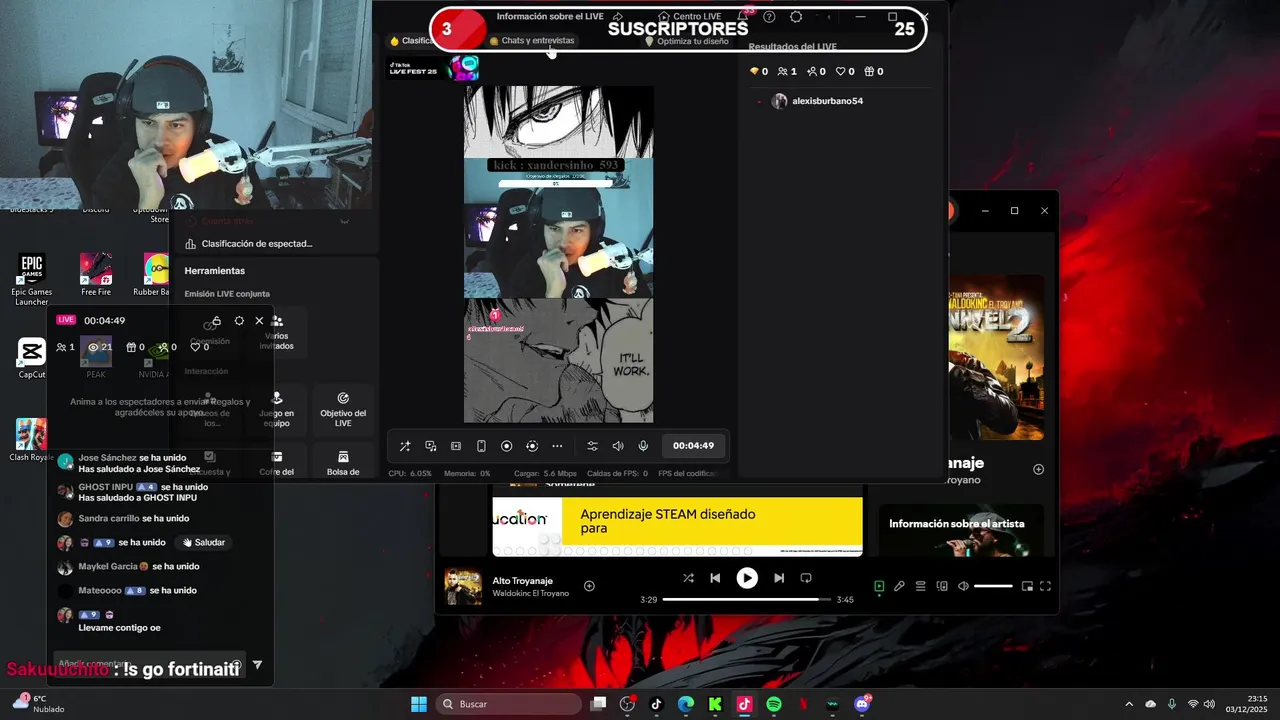Open the scene layout icon
This screenshot has height=720, width=1280.
click(x=456, y=446)
